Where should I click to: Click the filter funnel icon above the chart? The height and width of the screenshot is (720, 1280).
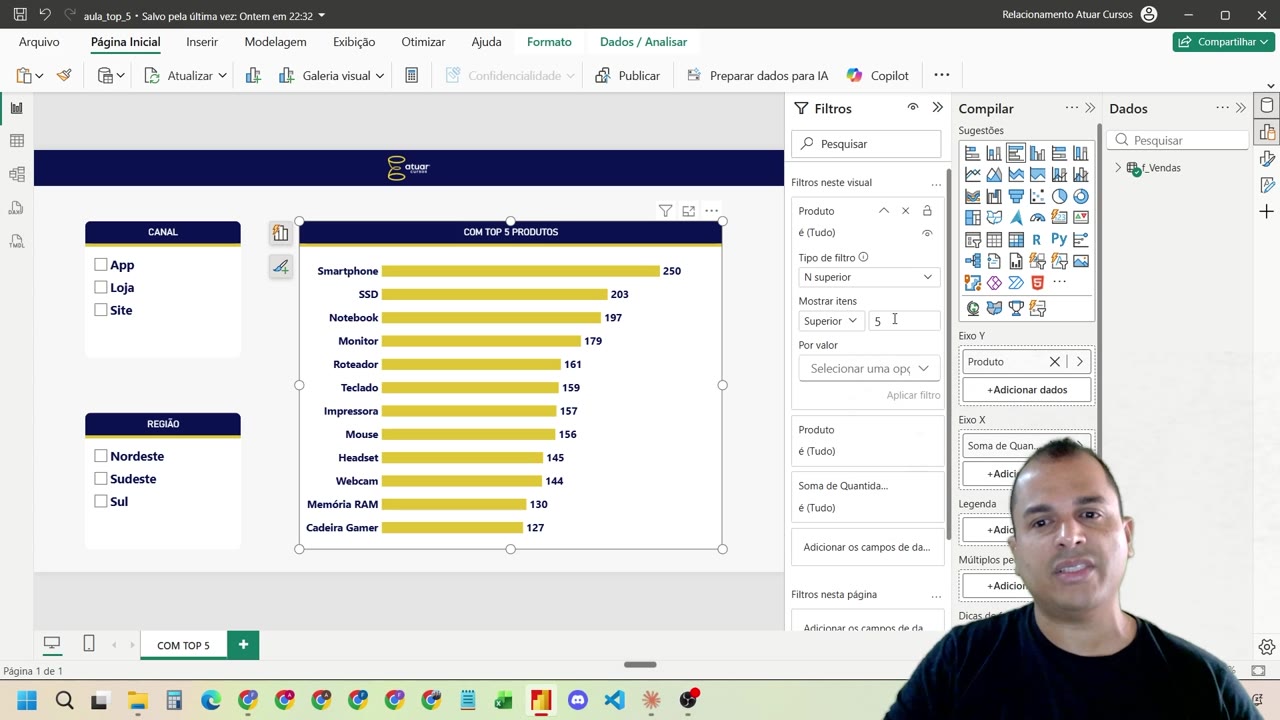click(x=665, y=211)
